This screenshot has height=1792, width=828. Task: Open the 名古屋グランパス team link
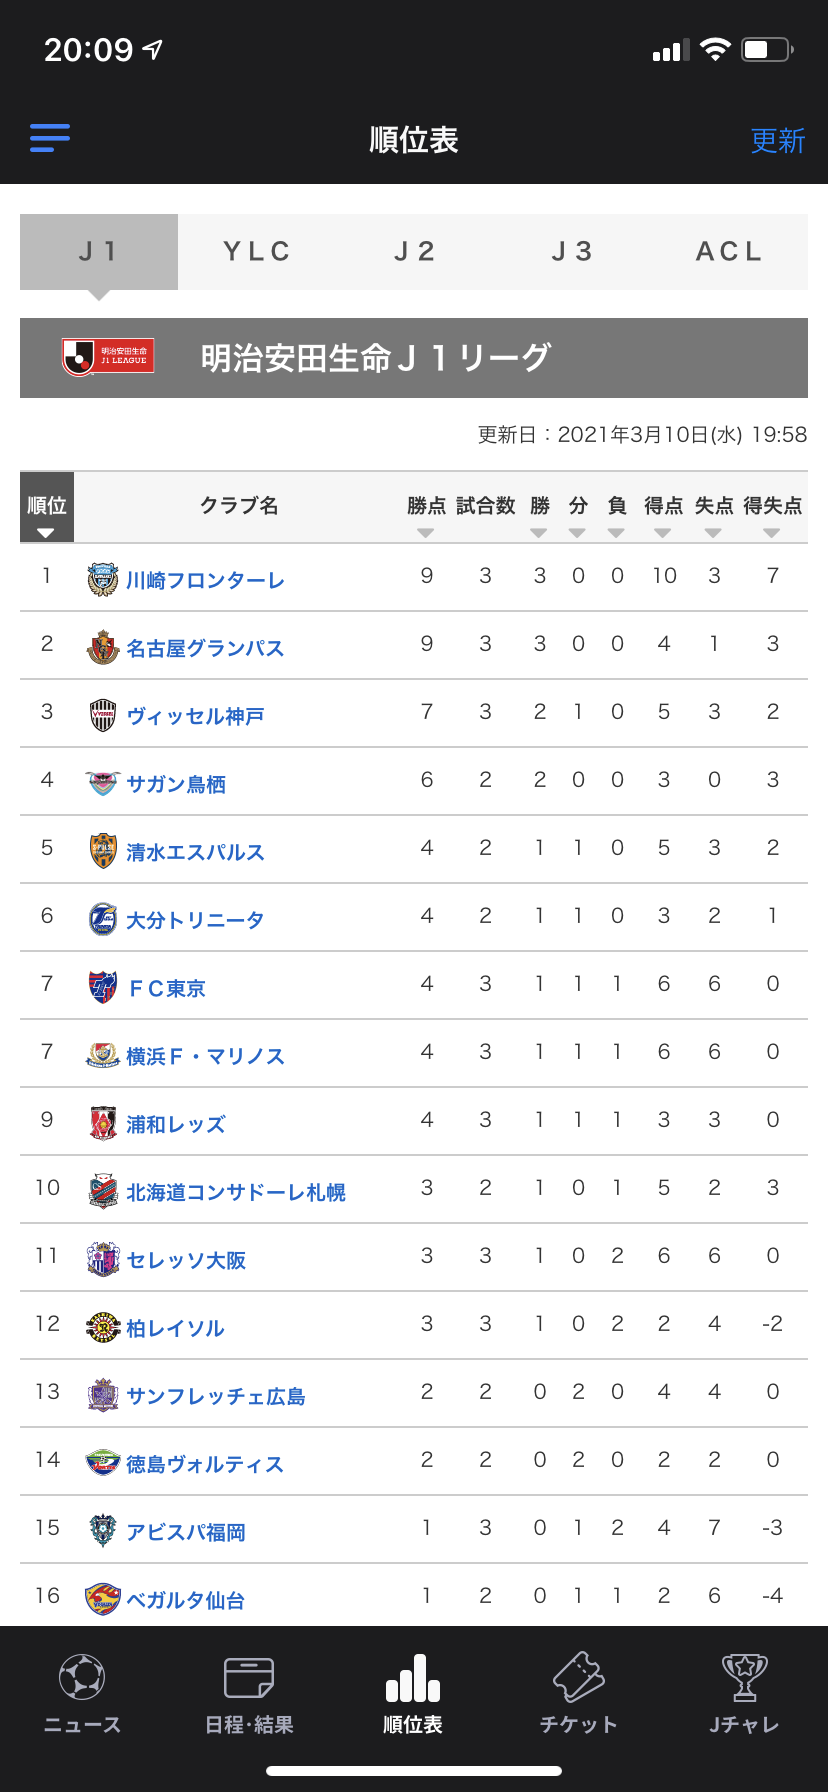tap(205, 648)
